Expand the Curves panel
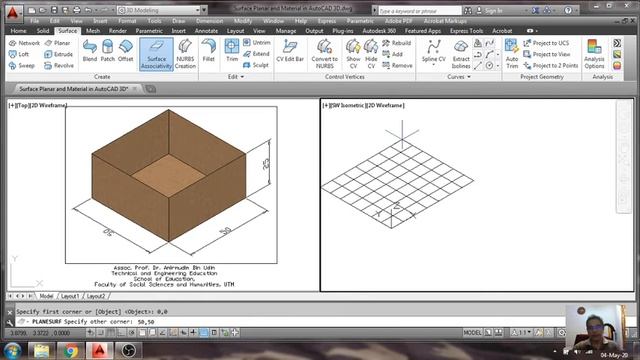 click(459, 77)
